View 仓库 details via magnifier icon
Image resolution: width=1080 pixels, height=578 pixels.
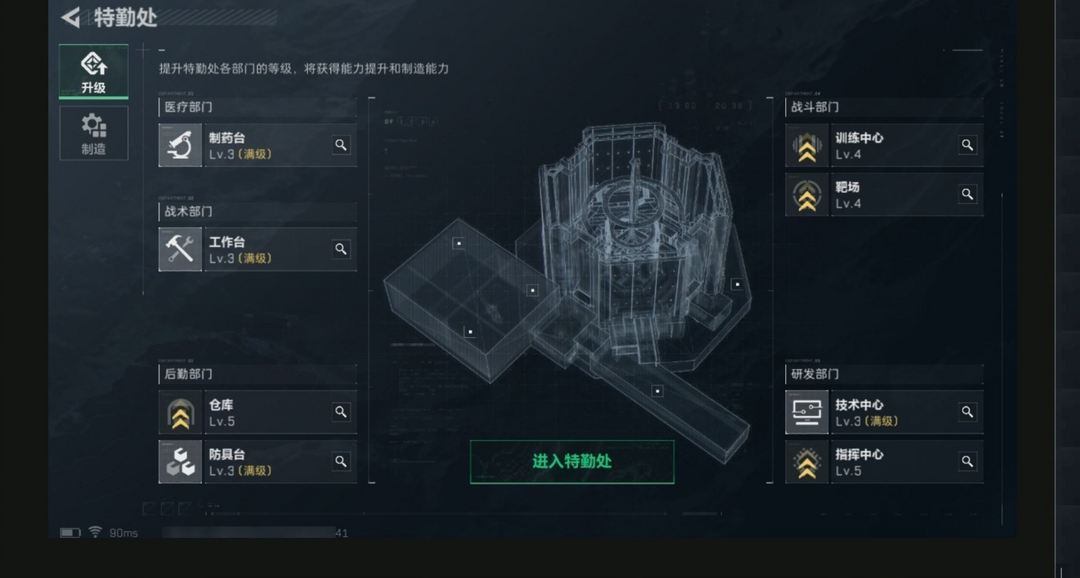click(x=341, y=412)
